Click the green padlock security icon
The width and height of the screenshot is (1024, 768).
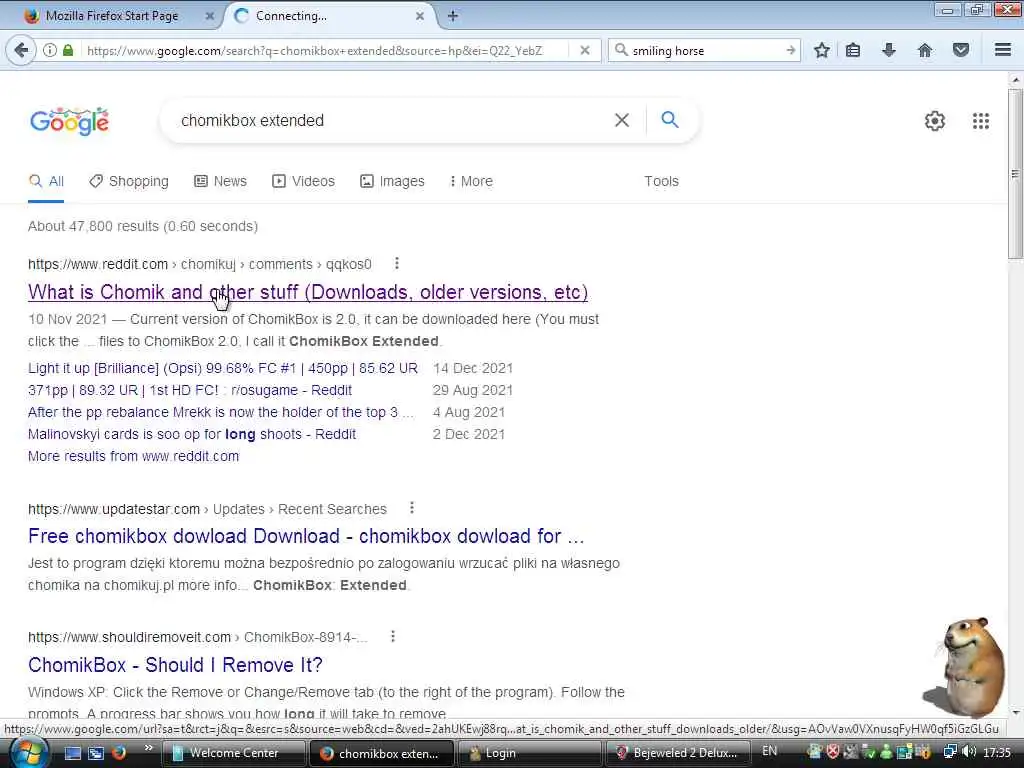[68, 50]
